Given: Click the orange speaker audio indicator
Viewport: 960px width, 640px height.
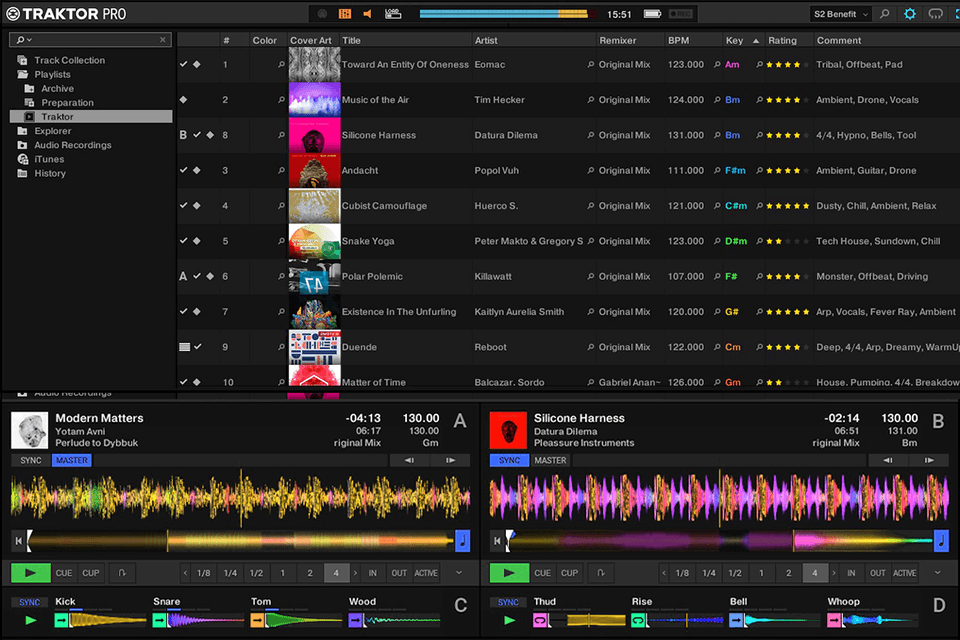Looking at the screenshot, I should tap(367, 13).
